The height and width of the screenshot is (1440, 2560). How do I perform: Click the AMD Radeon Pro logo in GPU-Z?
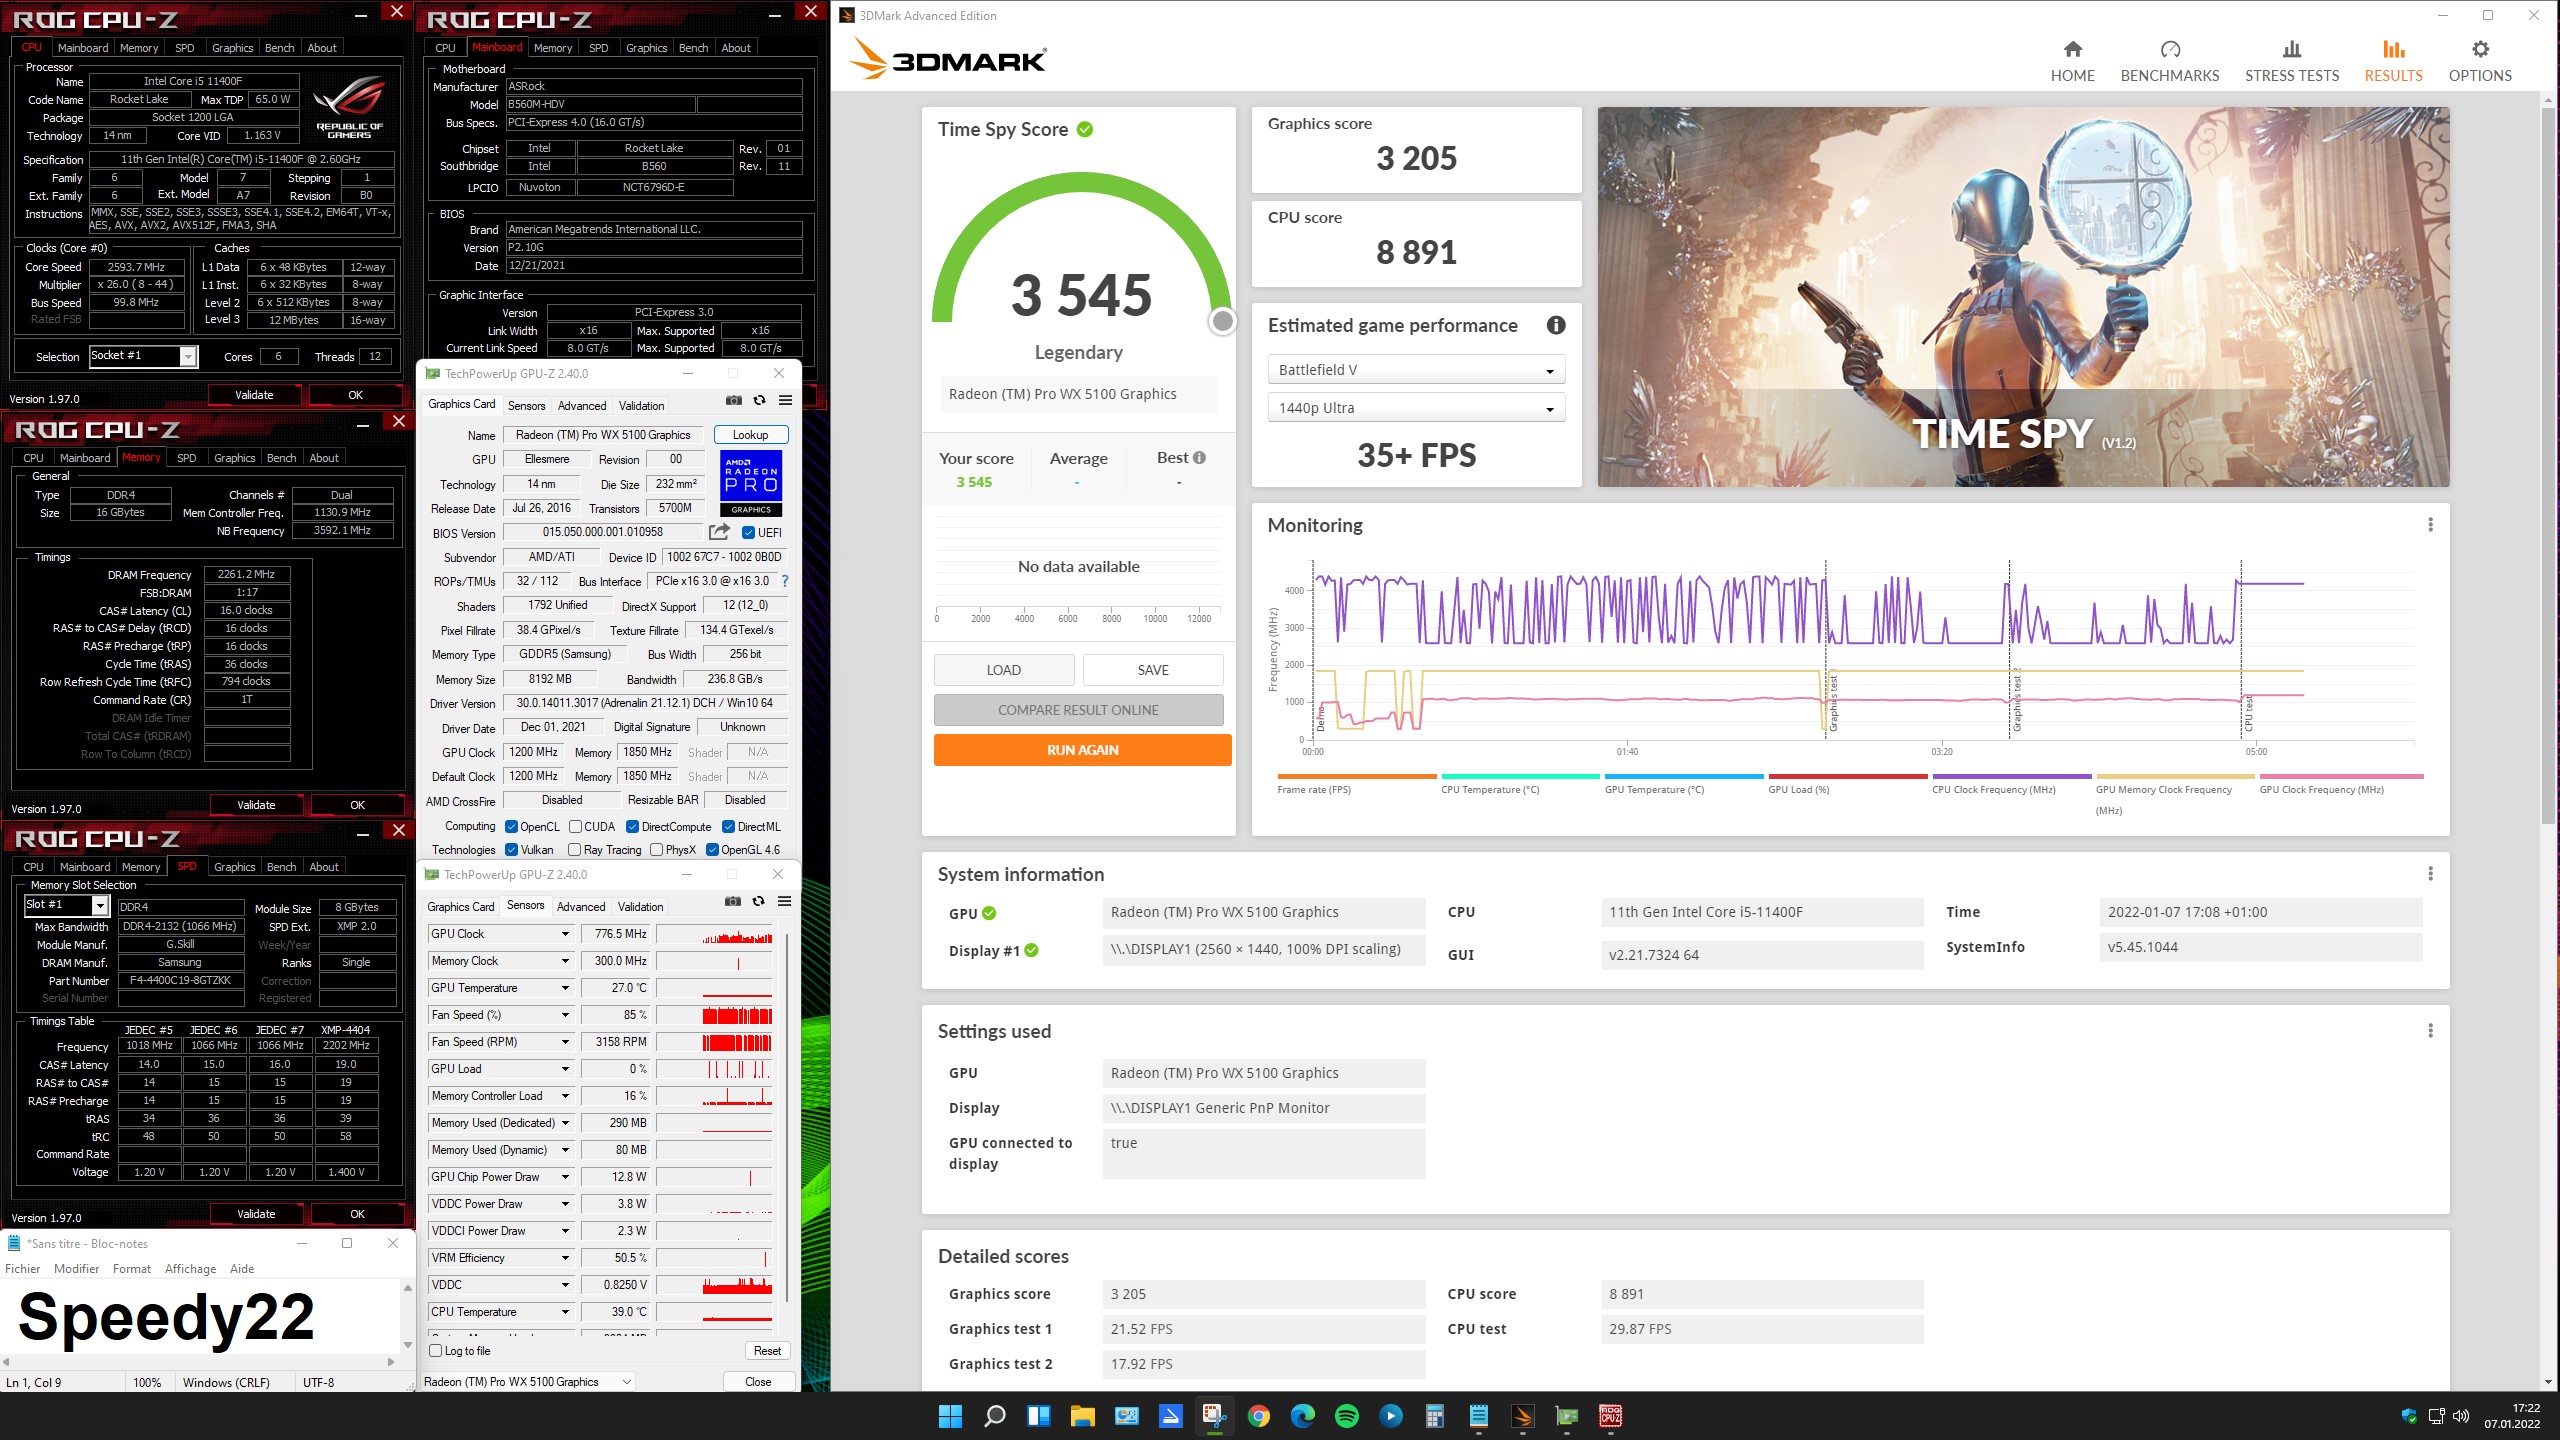point(751,483)
